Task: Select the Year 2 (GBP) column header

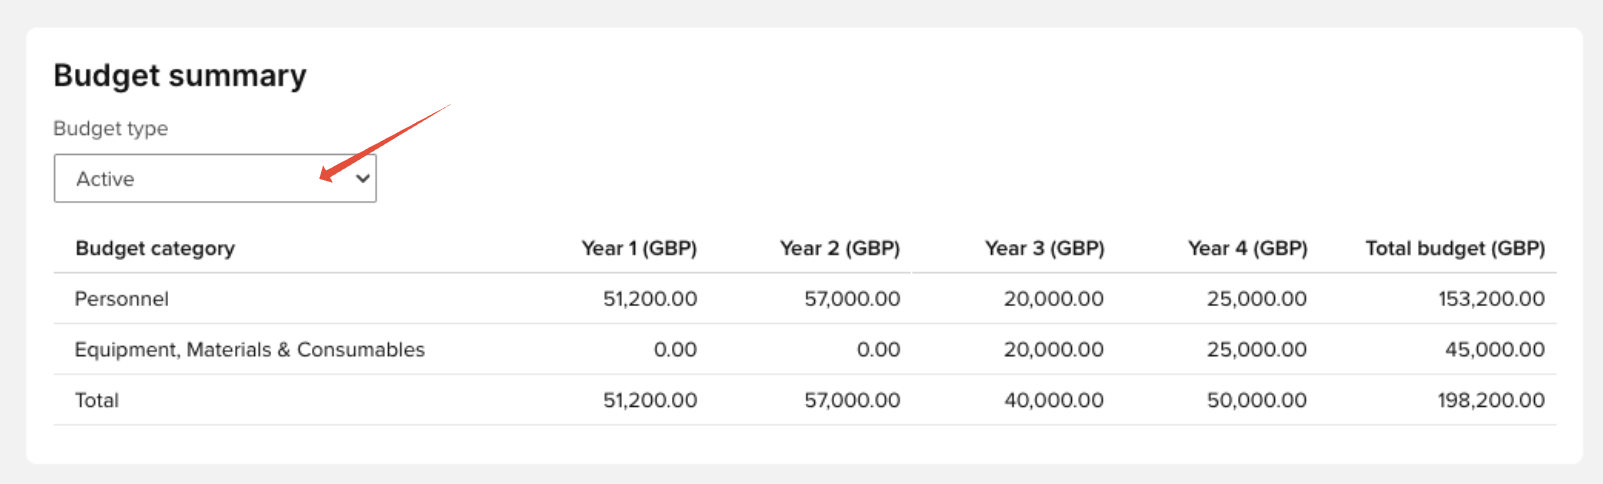Action: point(839,249)
